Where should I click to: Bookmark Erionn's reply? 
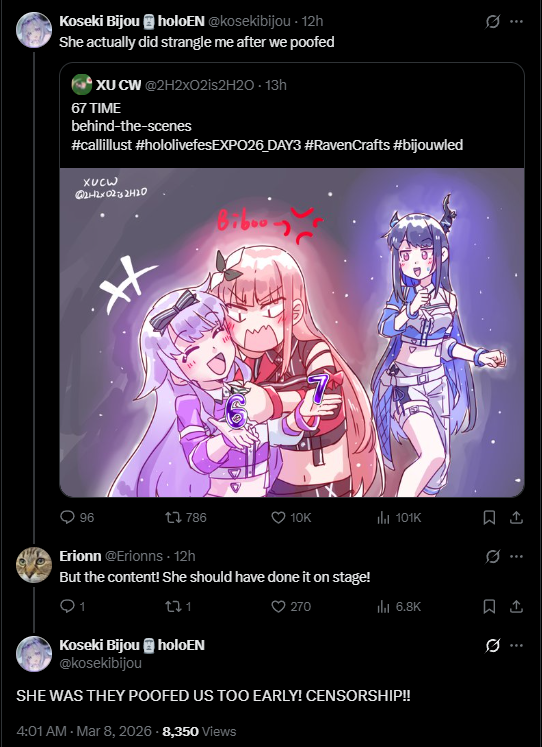[489, 606]
